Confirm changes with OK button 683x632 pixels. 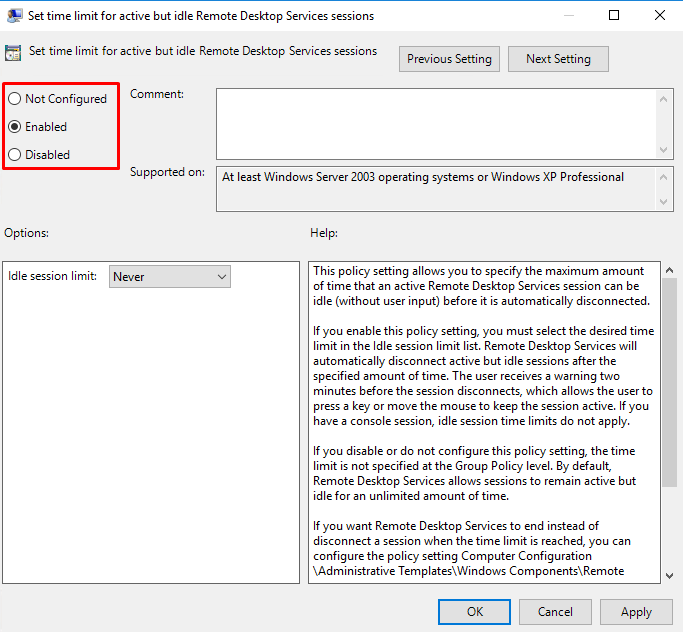[x=475, y=611]
